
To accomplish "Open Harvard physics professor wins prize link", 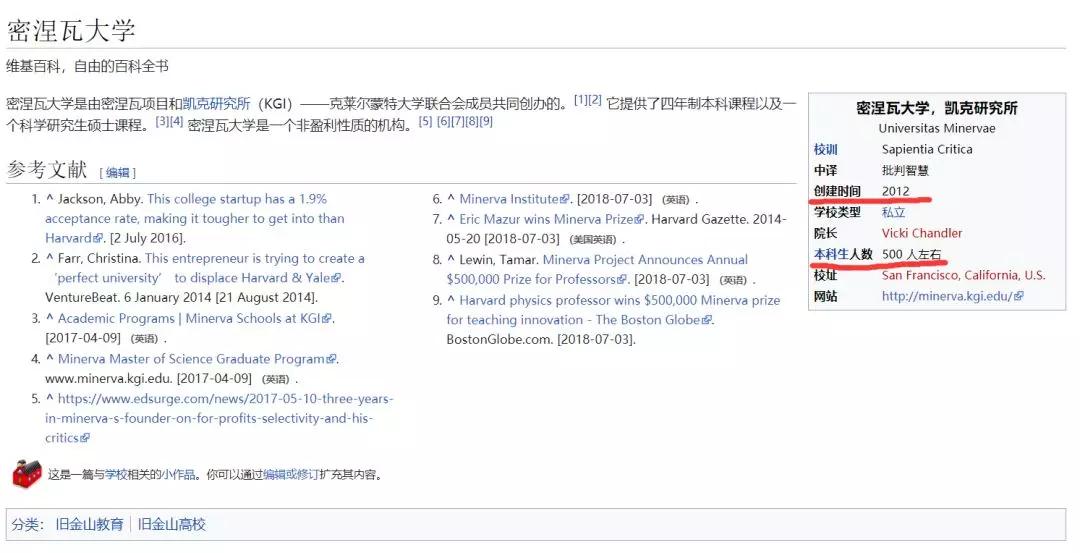I will 613,310.
